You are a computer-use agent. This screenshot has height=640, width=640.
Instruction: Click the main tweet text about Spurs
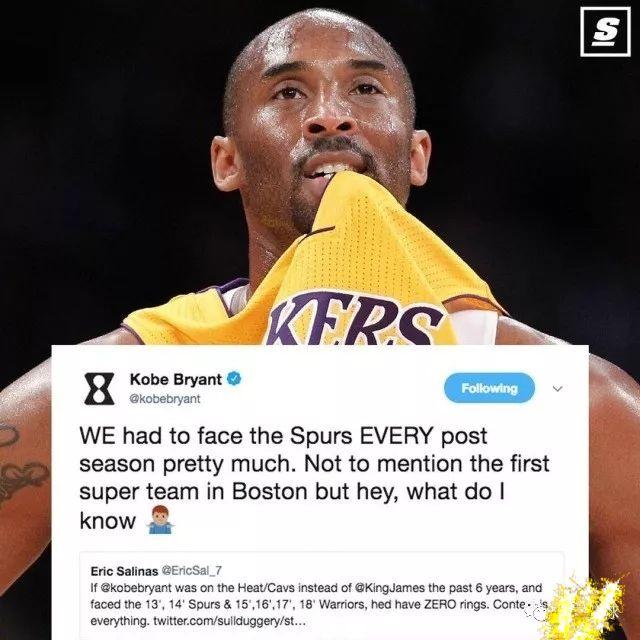click(314, 478)
